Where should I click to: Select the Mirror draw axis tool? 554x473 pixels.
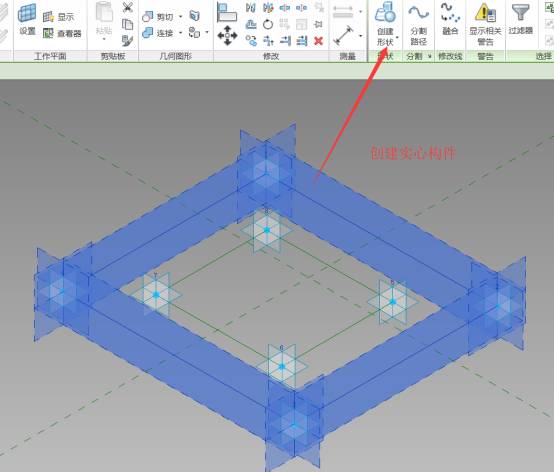tap(268, 7)
